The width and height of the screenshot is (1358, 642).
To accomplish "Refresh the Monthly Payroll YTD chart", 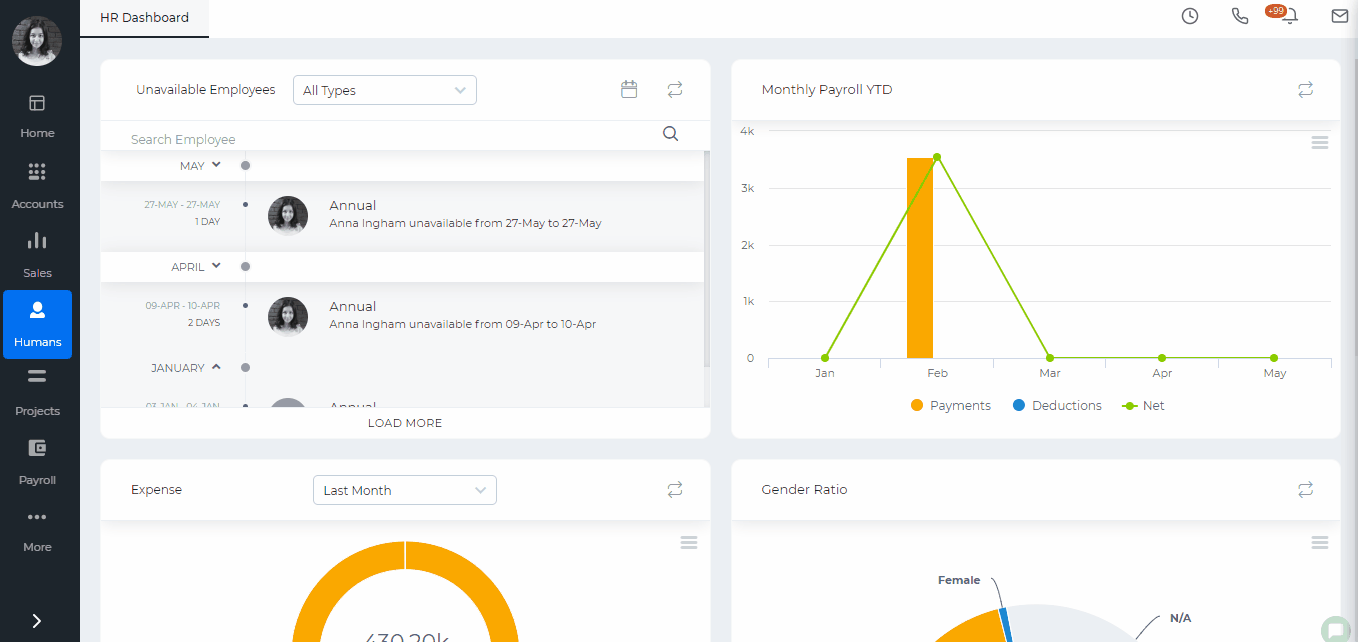I will [1305, 90].
